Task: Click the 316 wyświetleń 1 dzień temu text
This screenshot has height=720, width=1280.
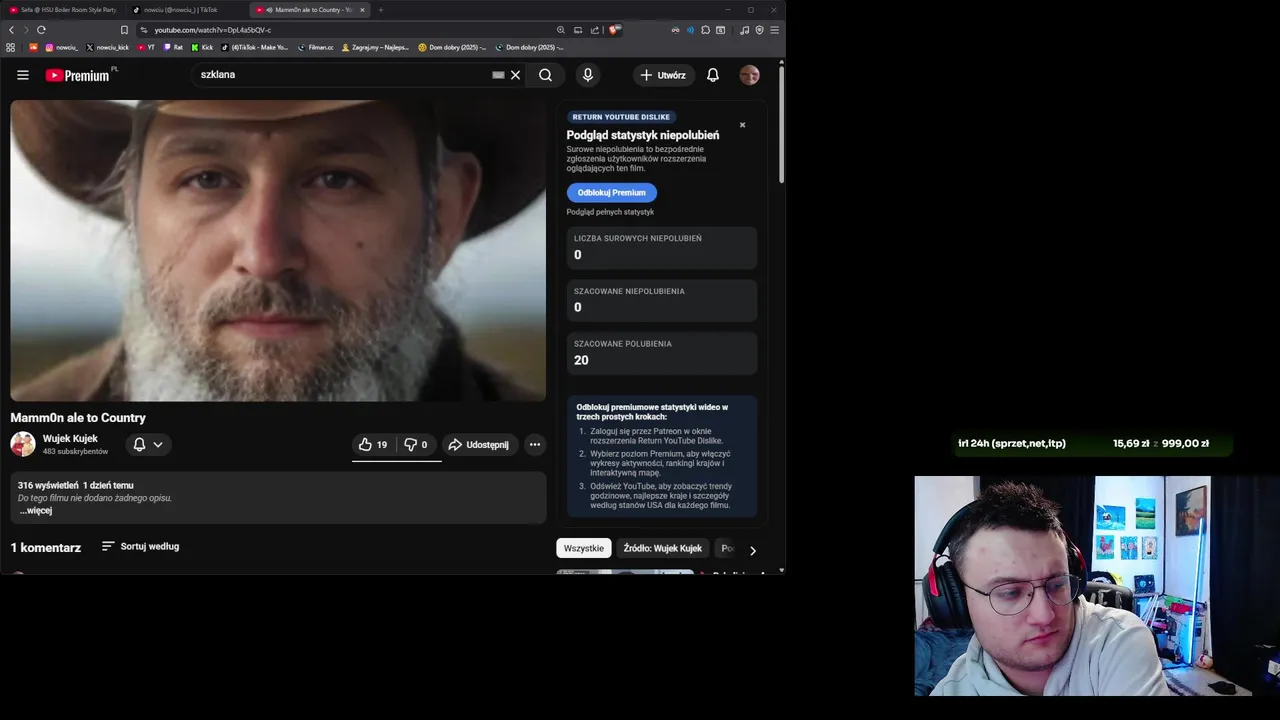Action: click(x=76, y=485)
